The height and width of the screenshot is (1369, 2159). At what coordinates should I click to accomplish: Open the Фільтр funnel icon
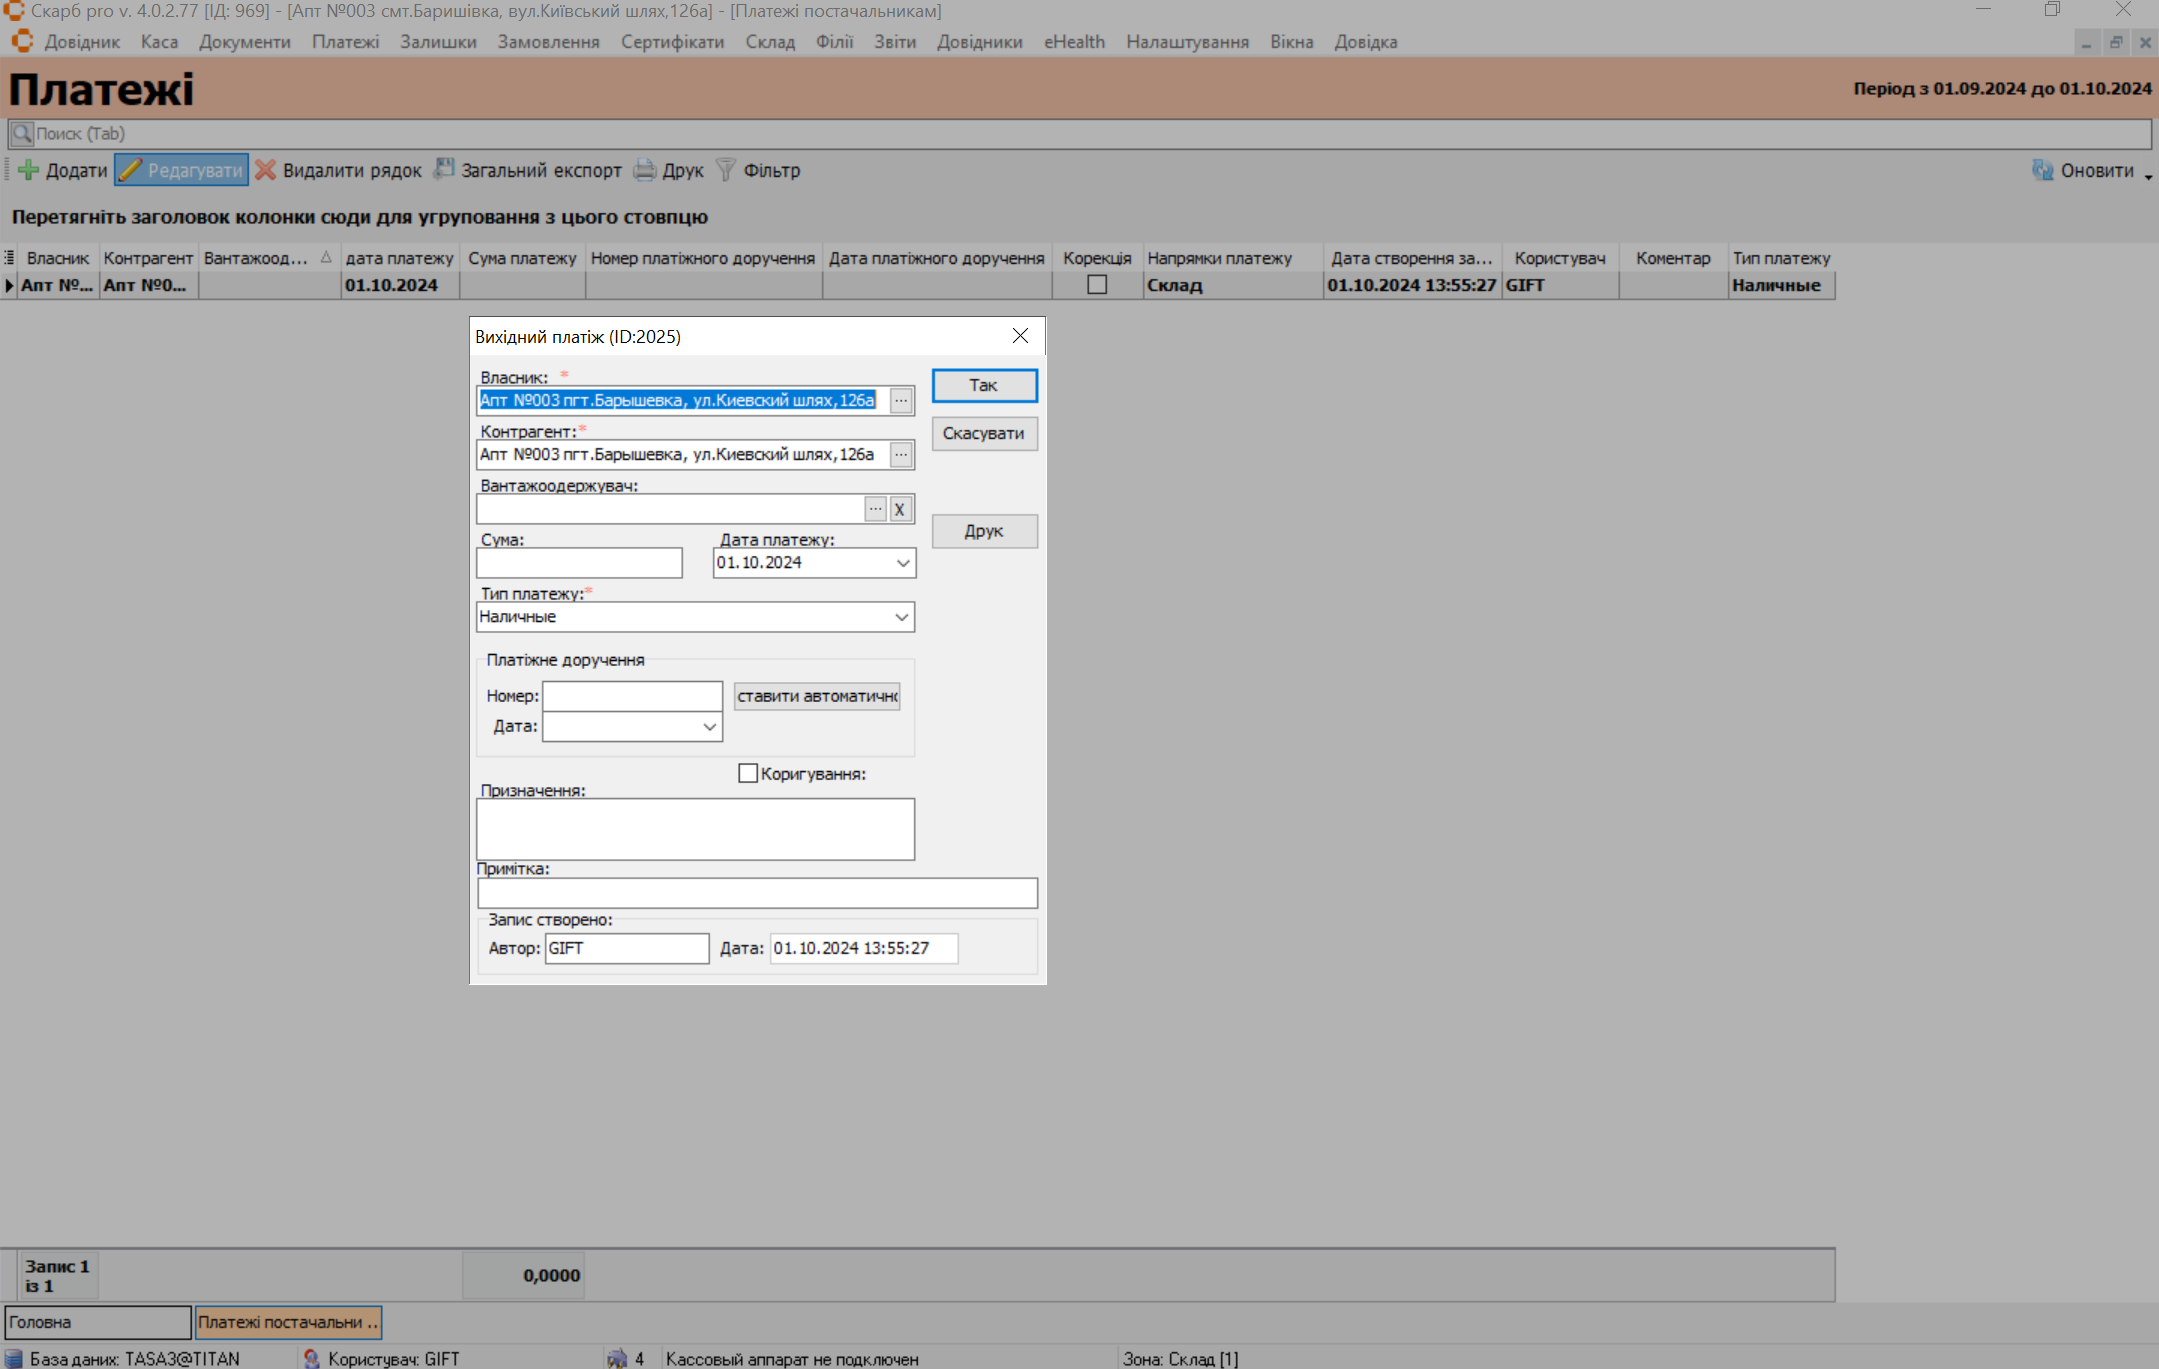pos(726,170)
